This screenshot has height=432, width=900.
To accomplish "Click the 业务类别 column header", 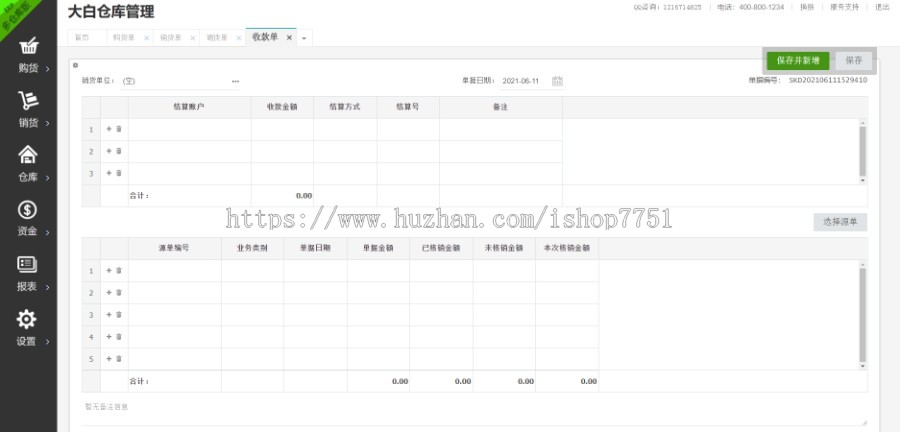I will (252, 248).
